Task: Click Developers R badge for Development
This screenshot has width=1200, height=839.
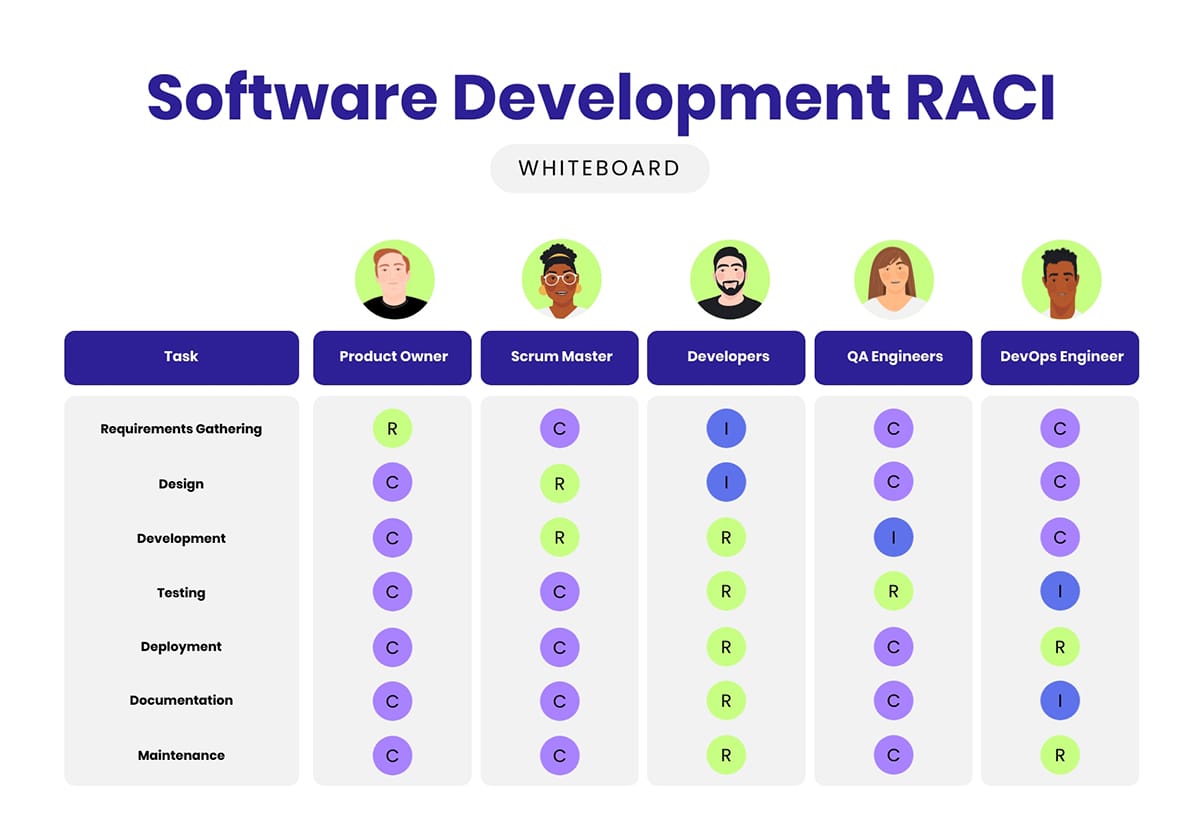Action: coord(726,538)
